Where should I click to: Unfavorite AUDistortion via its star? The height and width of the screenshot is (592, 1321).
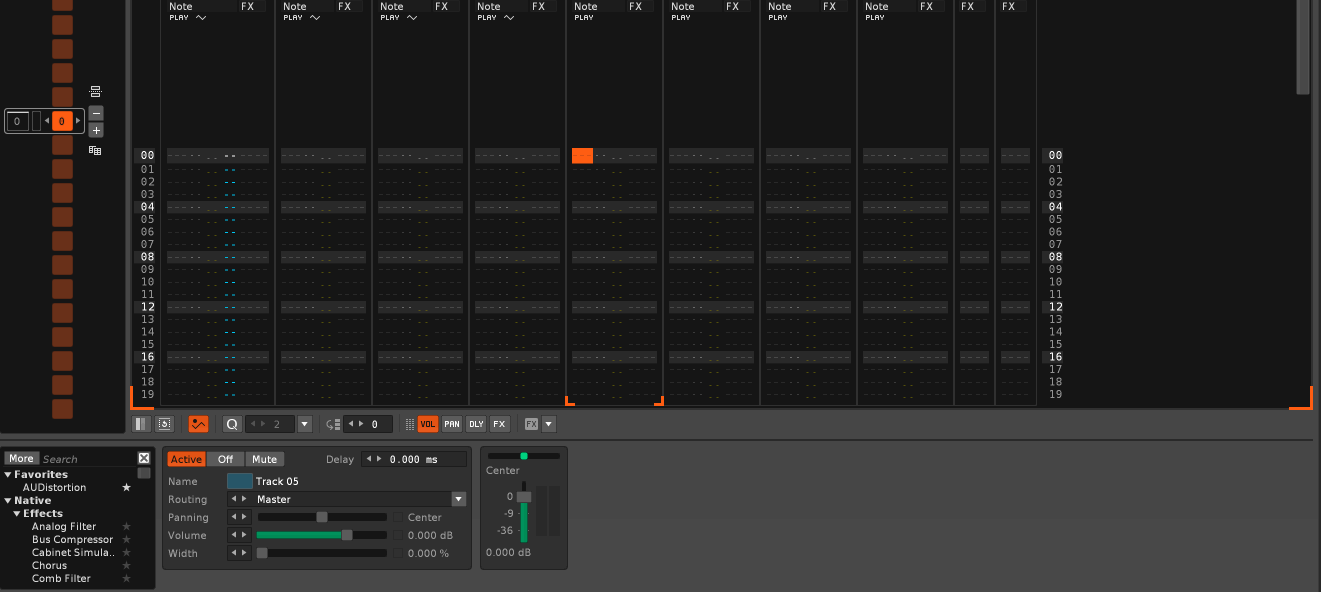pos(126,488)
